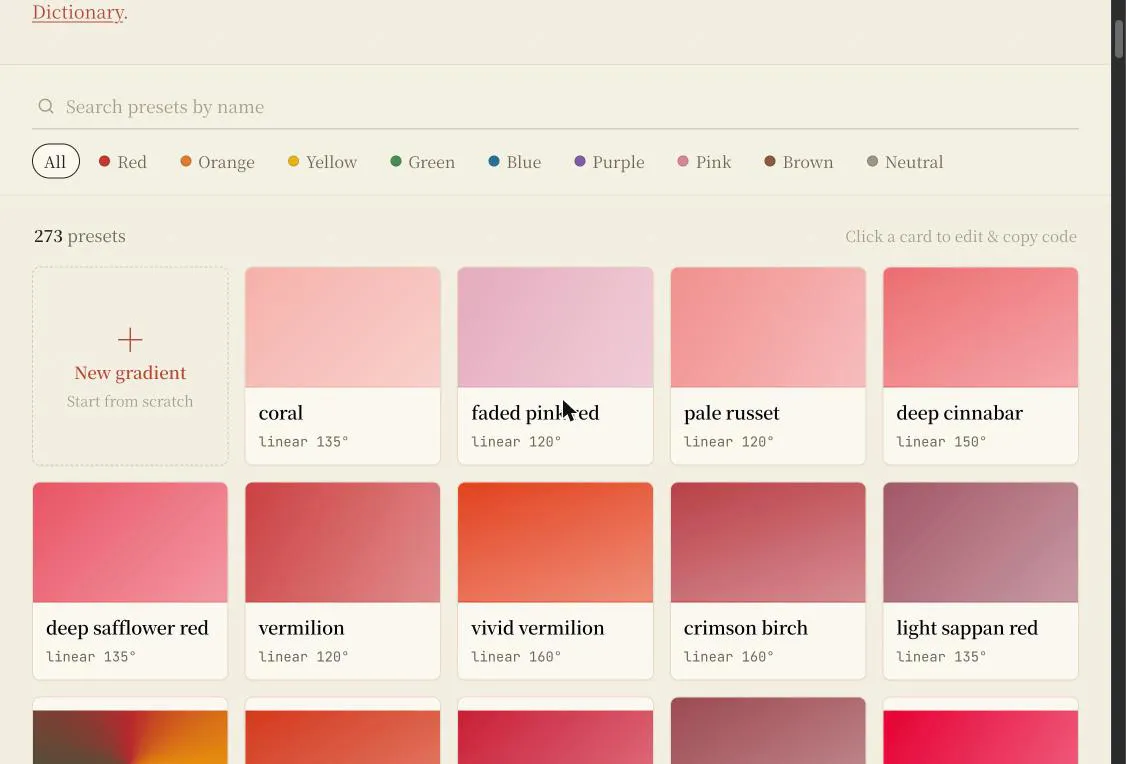Click linear 160° under crimson birch

(728, 656)
